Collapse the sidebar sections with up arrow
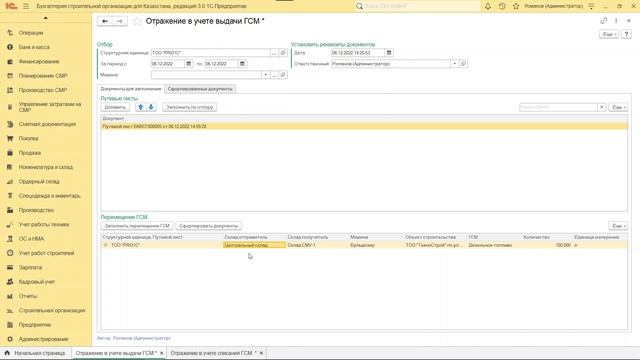The width and height of the screenshot is (640, 360). click(x=46, y=18)
